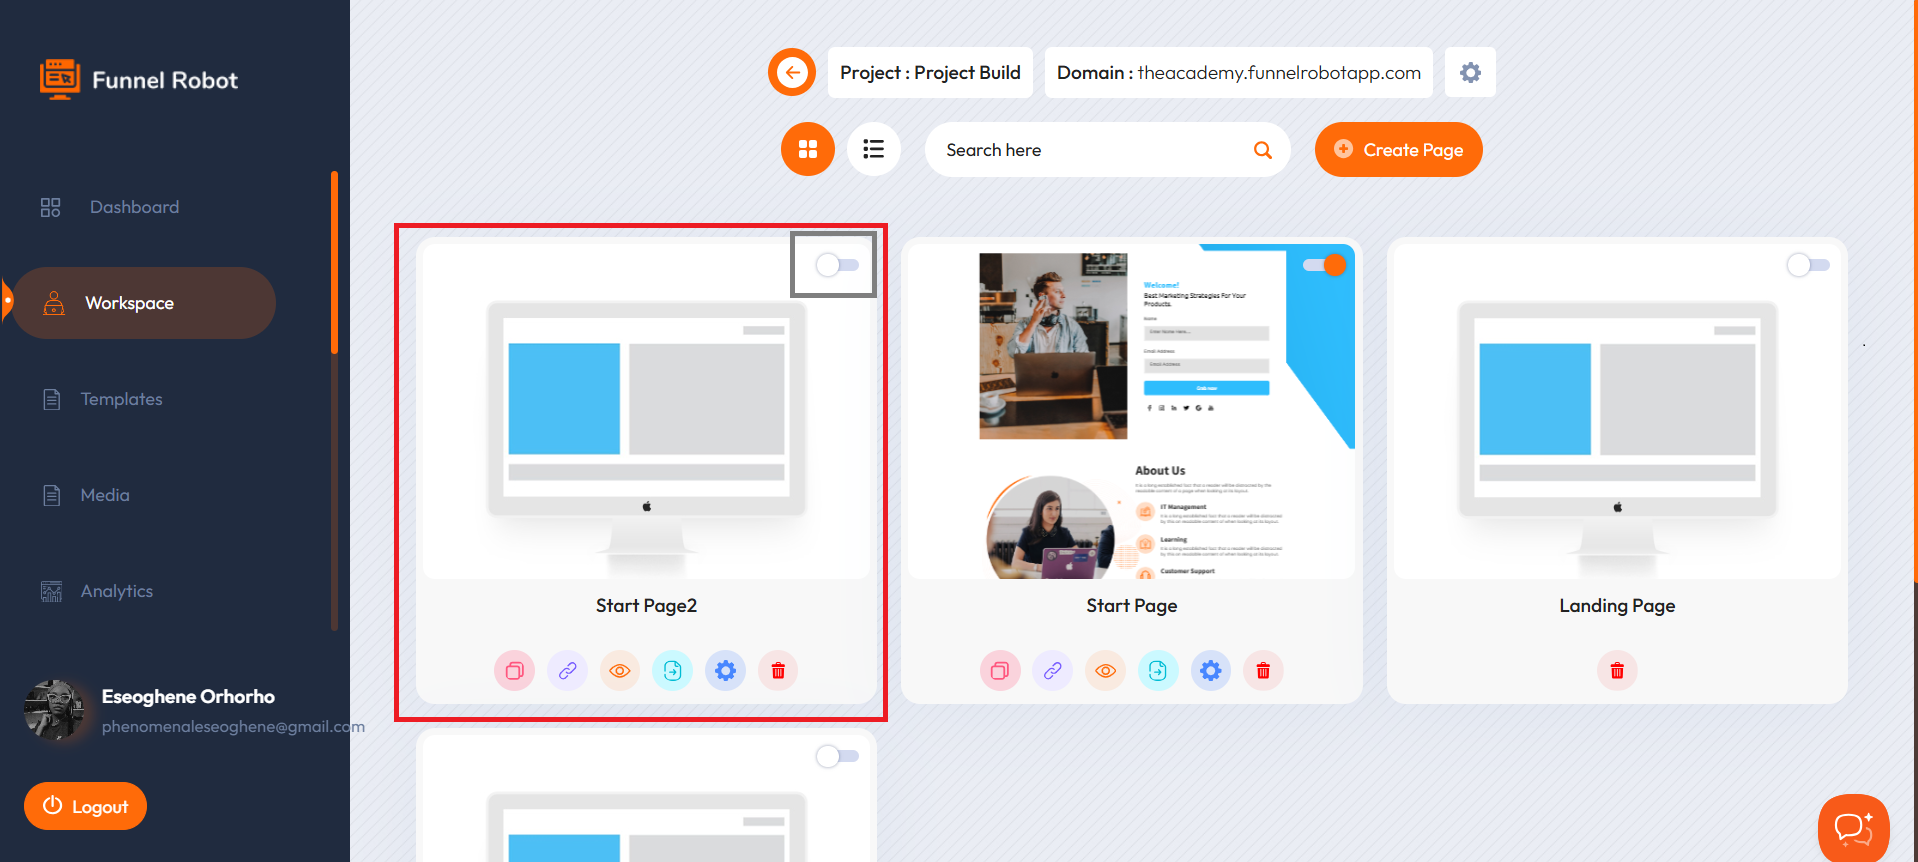Image resolution: width=1918 pixels, height=862 pixels.
Task: Toggle the Landing Page switch
Action: [x=1808, y=265]
